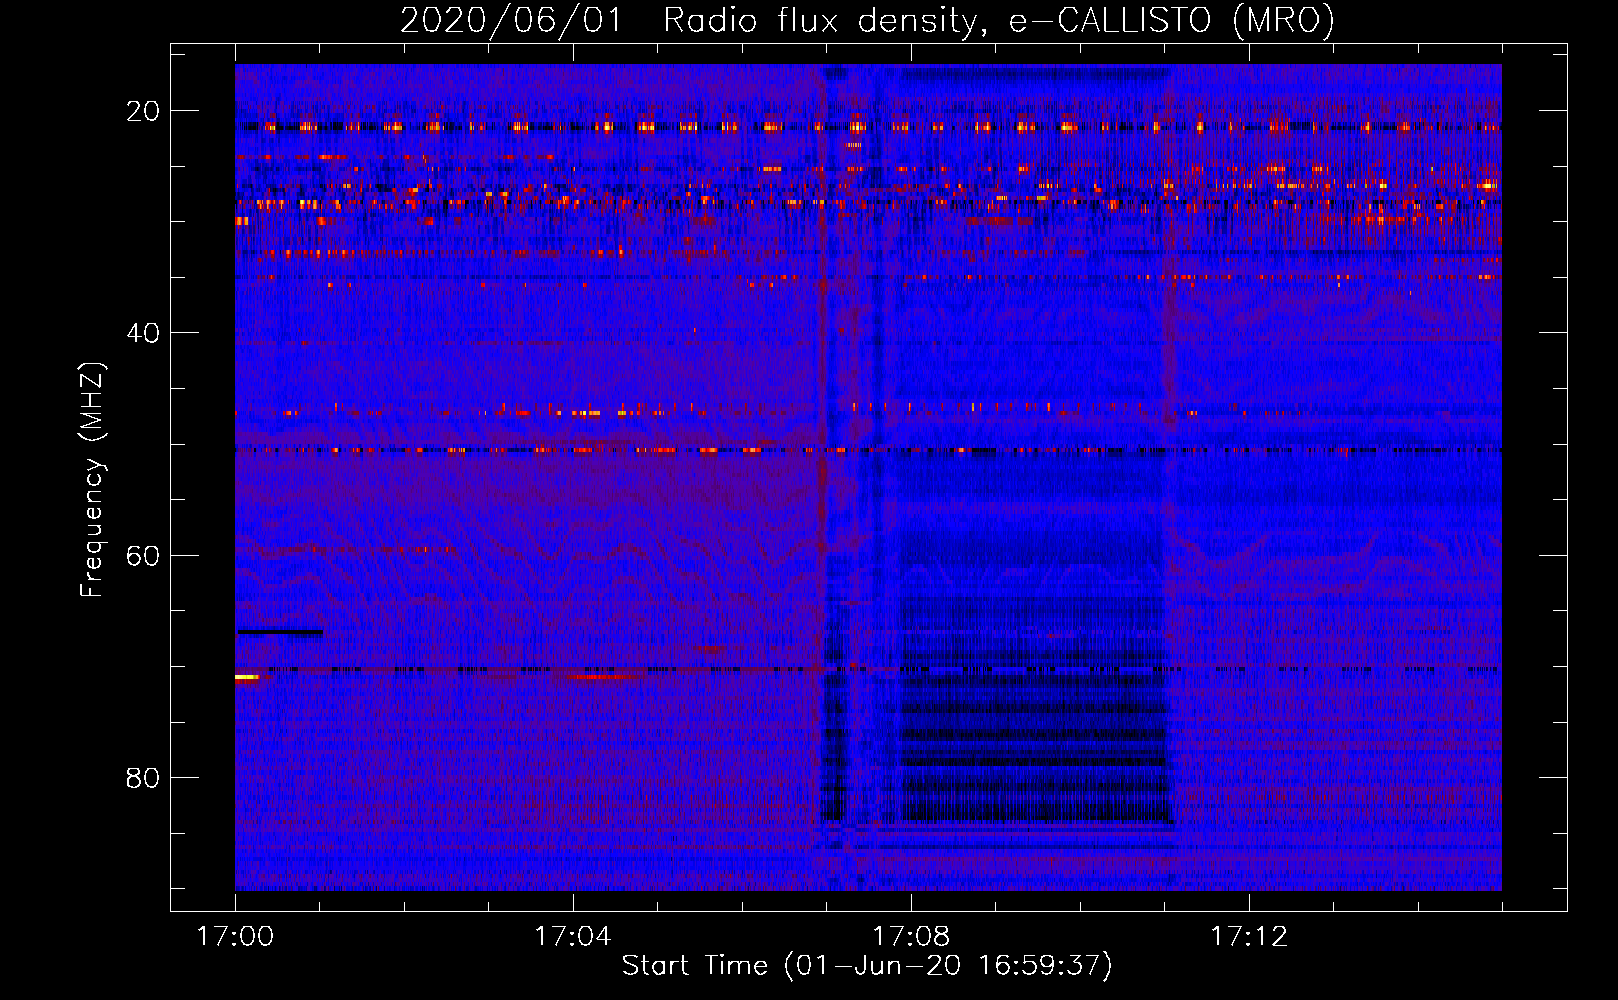Click the 'Start Time (01-Jun-20 16:59:37)' x-axis label
The width and height of the screenshot is (1618, 1000).
867,965
